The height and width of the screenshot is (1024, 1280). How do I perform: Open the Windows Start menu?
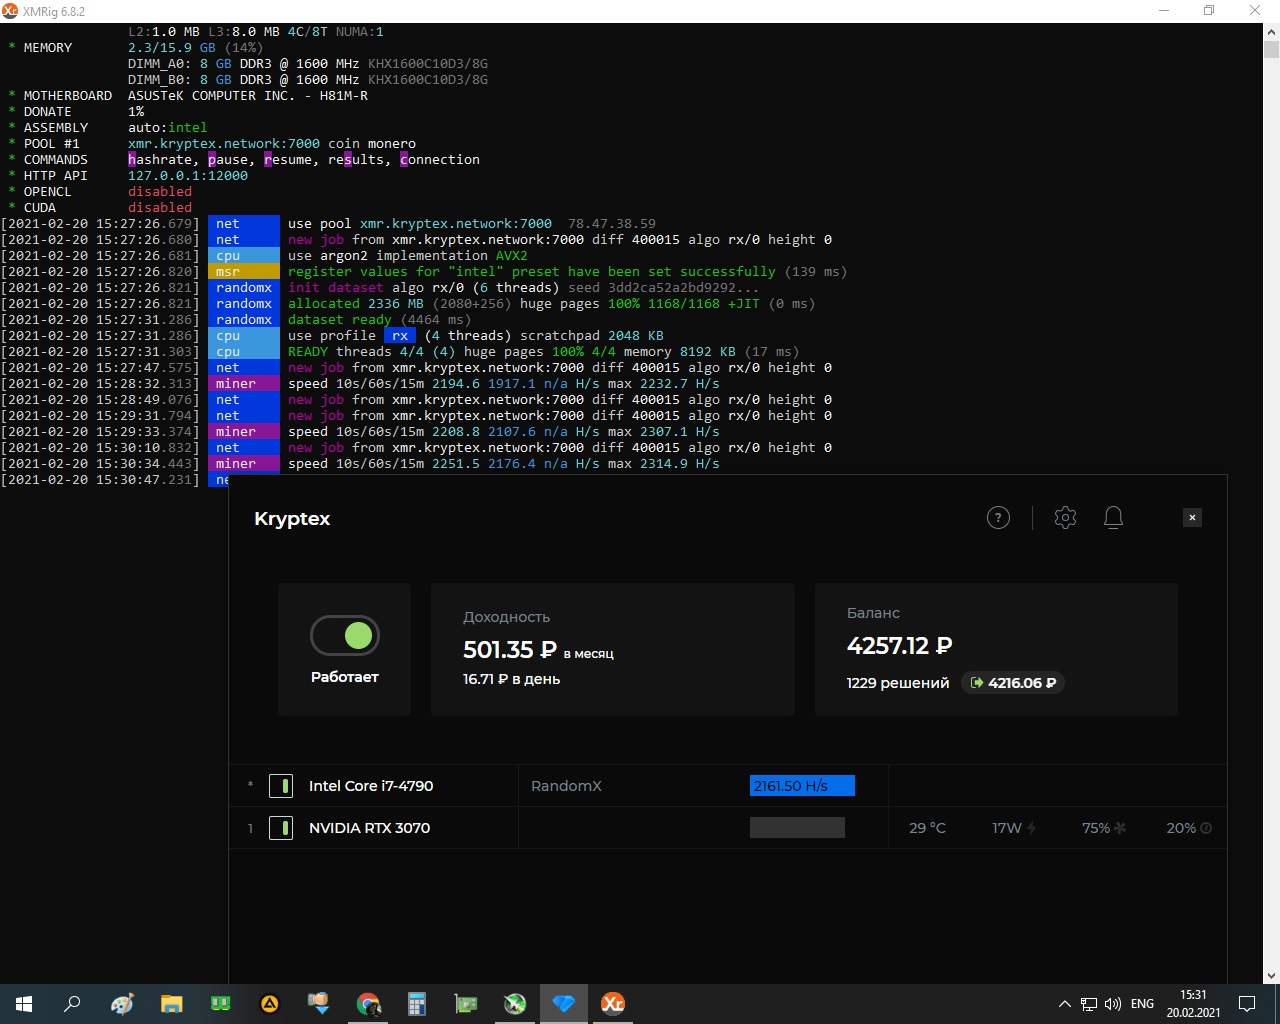pyautogui.click(x=24, y=1003)
